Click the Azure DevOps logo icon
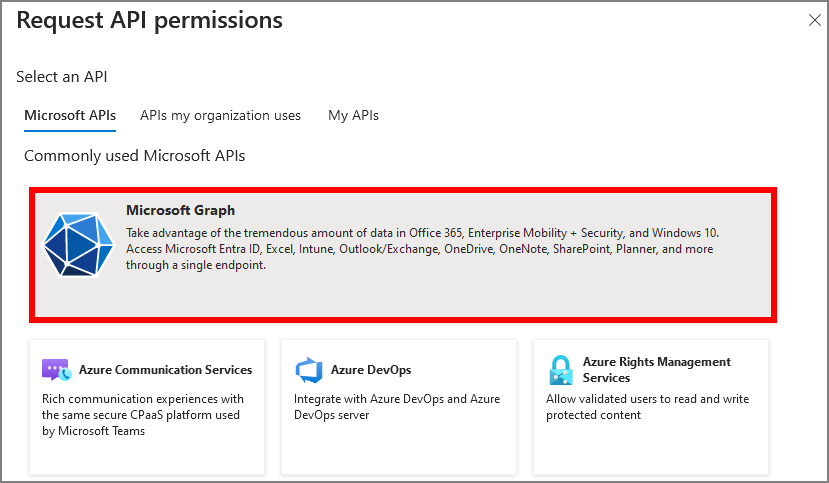Viewport: 829px width, 483px height. [x=309, y=370]
